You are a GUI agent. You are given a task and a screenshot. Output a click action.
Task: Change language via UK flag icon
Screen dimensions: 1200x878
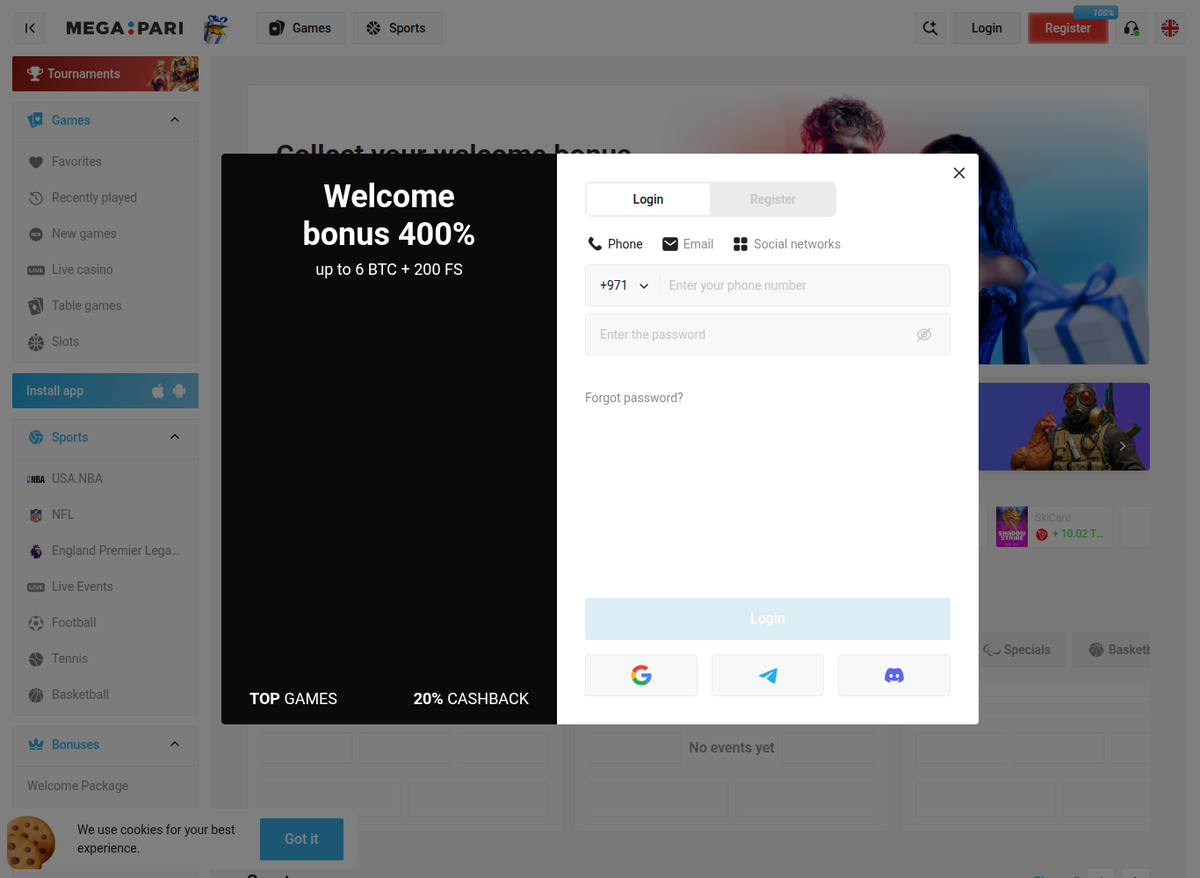pos(1170,28)
